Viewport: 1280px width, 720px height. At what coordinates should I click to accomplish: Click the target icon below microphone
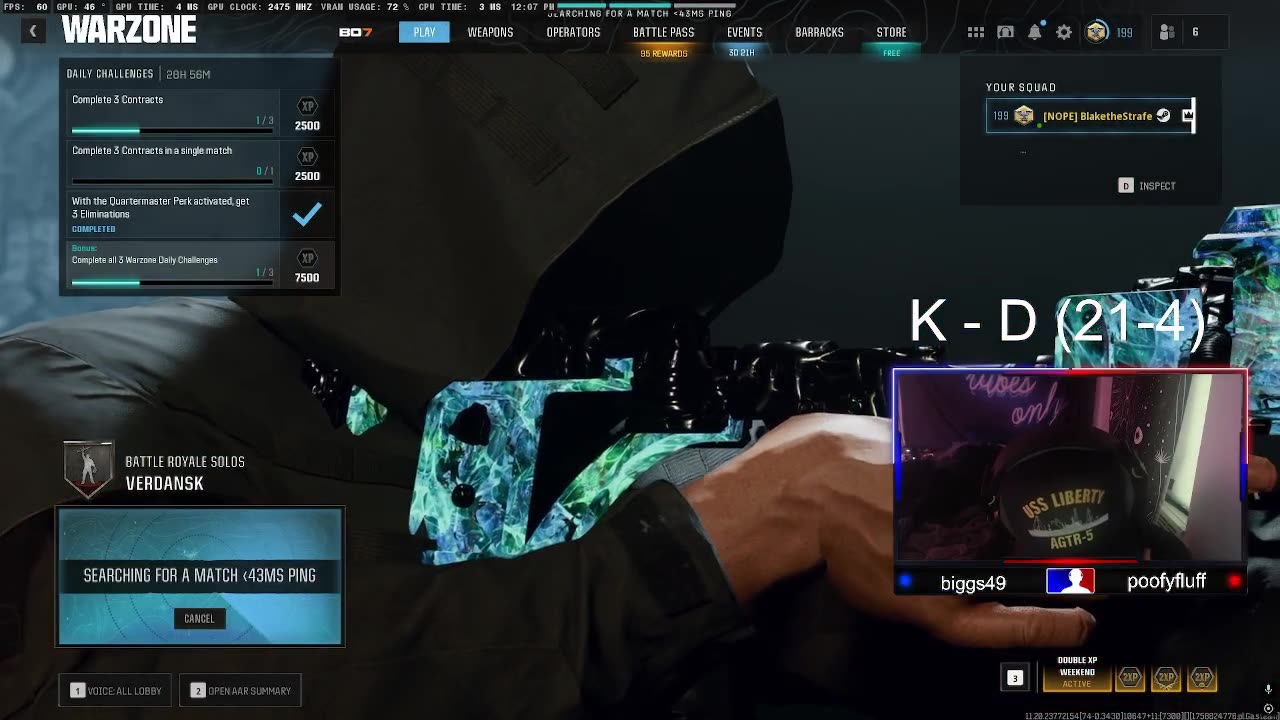pyautogui.click(x=1268, y=708)
